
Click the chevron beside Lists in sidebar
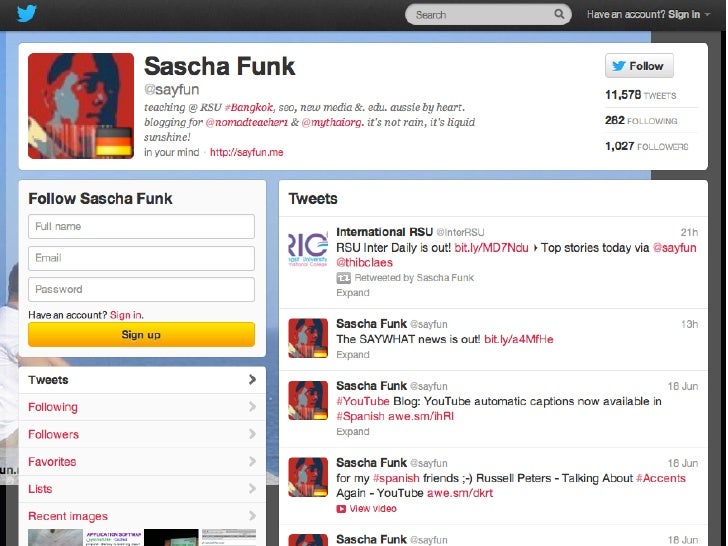tap(252, 488)
